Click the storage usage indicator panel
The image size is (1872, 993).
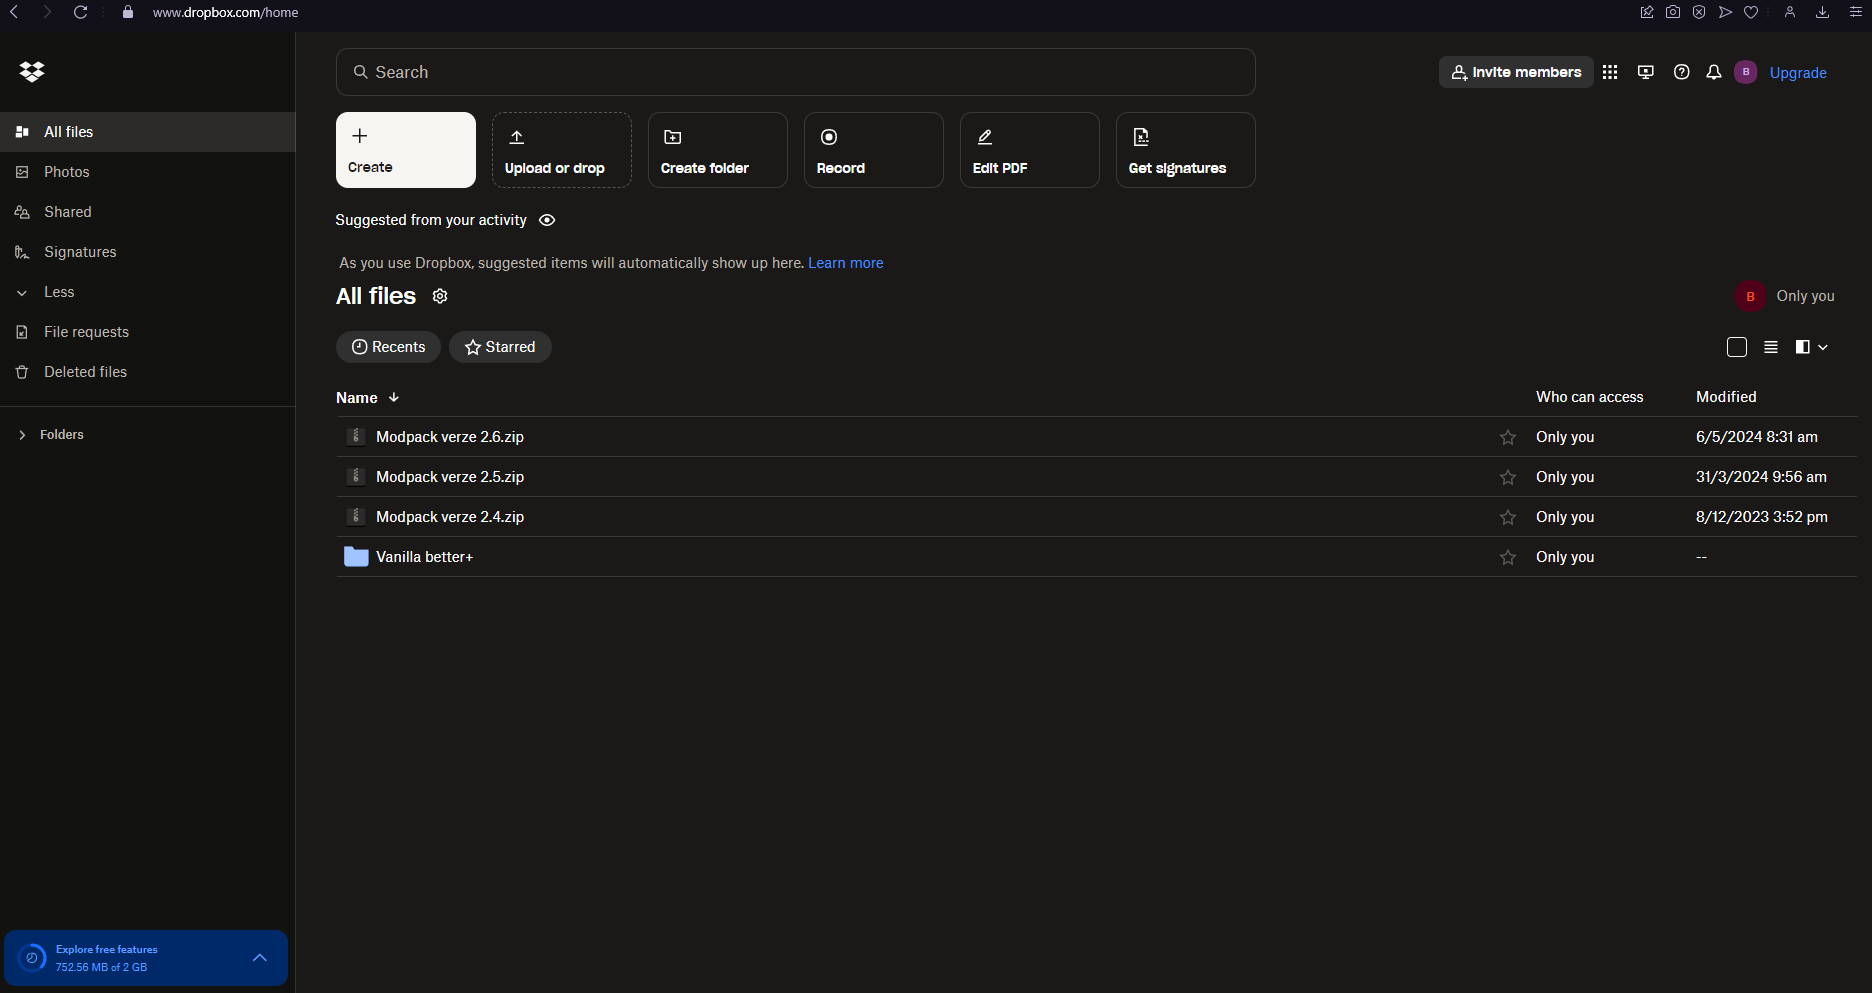pos(145,958)
